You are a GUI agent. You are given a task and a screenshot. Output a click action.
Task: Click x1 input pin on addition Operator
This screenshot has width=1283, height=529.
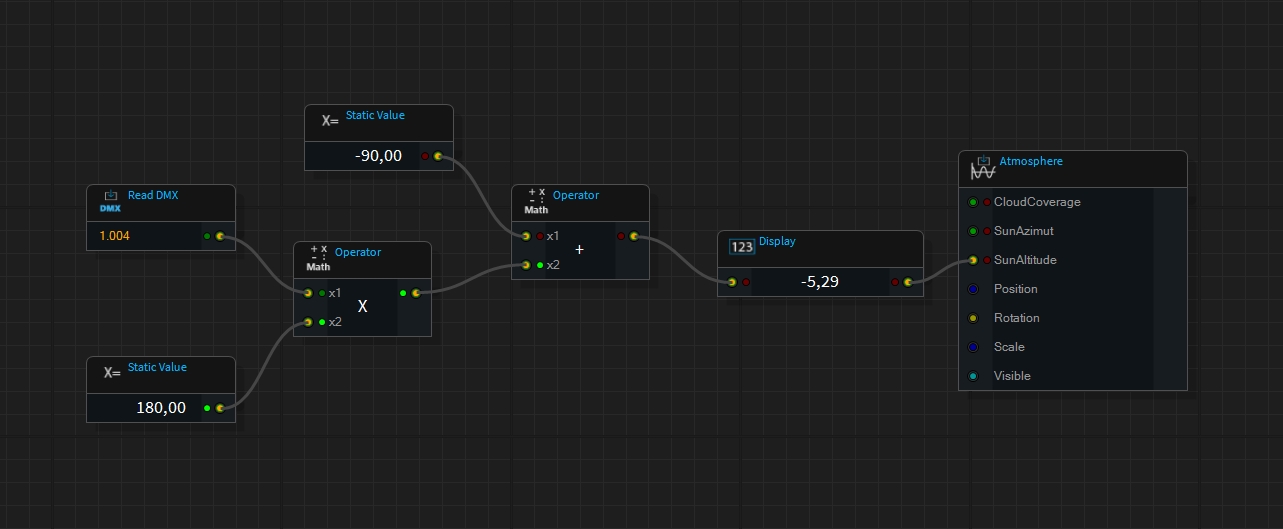[x=526, y=236]
